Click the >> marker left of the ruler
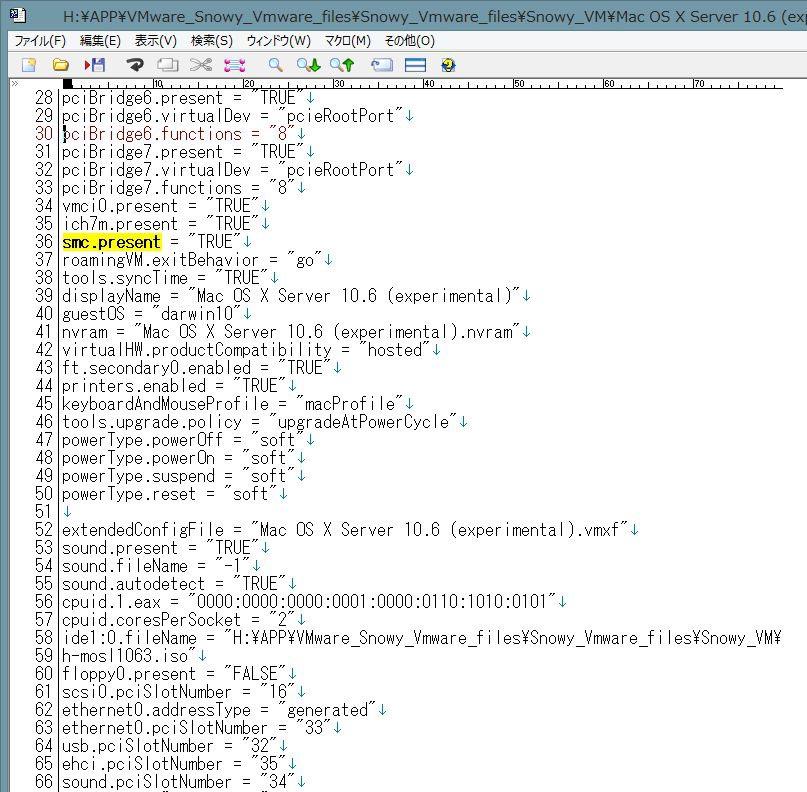The image size is (807, 792). (15, 83)
